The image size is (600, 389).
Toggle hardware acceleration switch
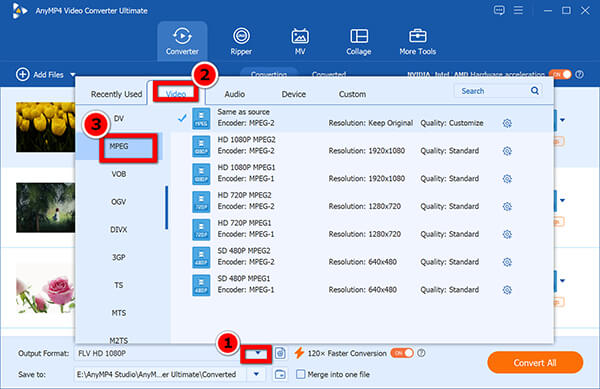pos(560,74)
